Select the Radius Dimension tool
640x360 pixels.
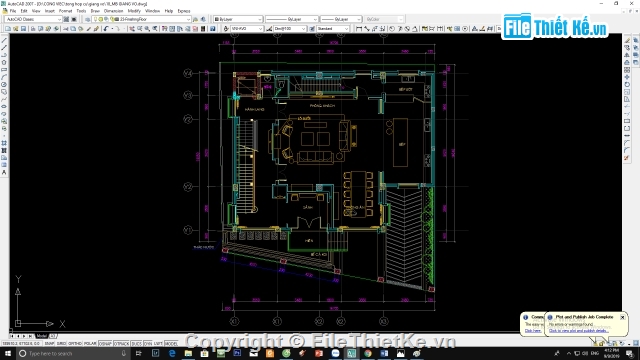point(392,29)
